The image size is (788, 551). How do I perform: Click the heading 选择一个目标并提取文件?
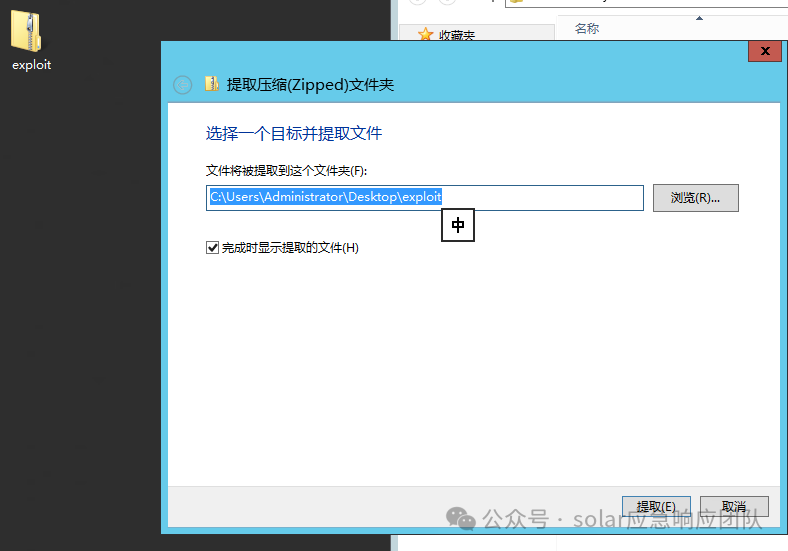(293, 133)
